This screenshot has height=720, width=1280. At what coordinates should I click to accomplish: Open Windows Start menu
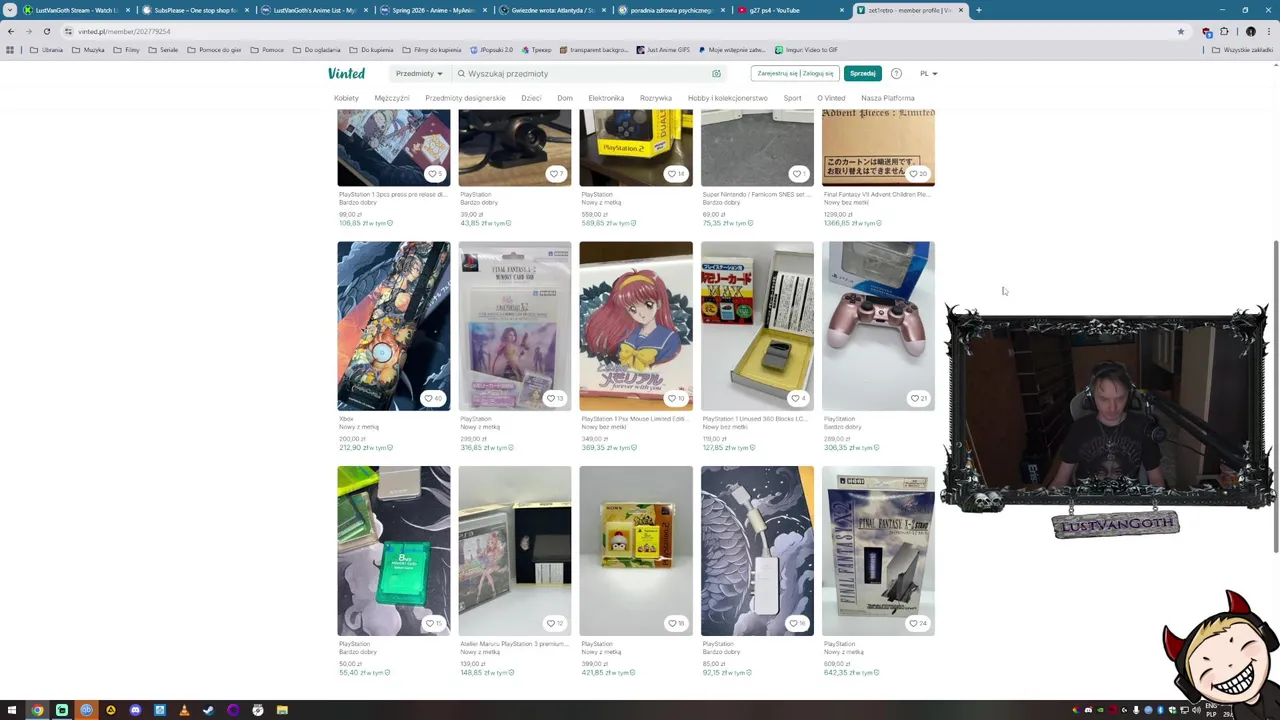pyautogui.click(x=12, y=710)
